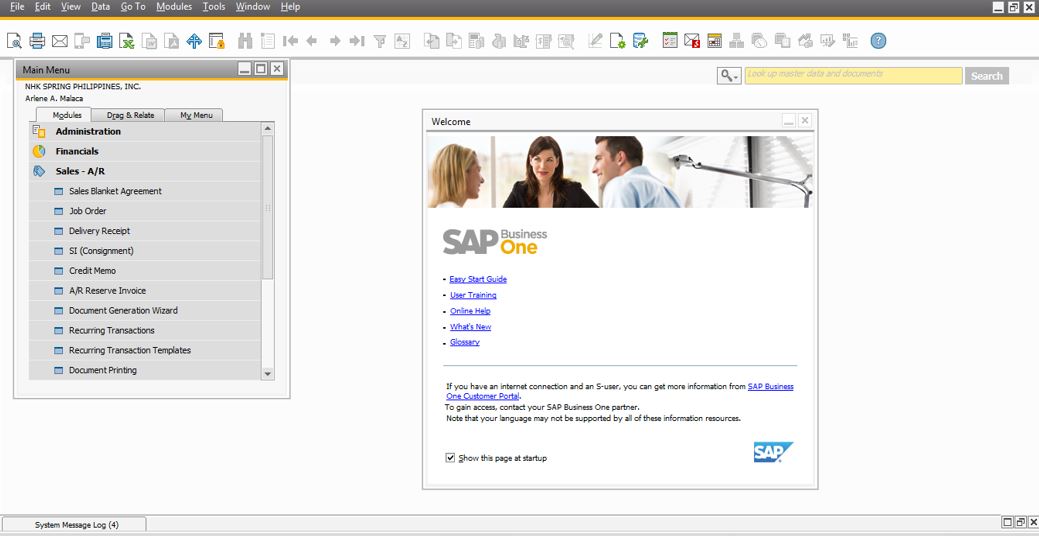Click the blue Launch Application arrows icon
The width and height of the screenshot is (1039, 536).
[194, 41]
